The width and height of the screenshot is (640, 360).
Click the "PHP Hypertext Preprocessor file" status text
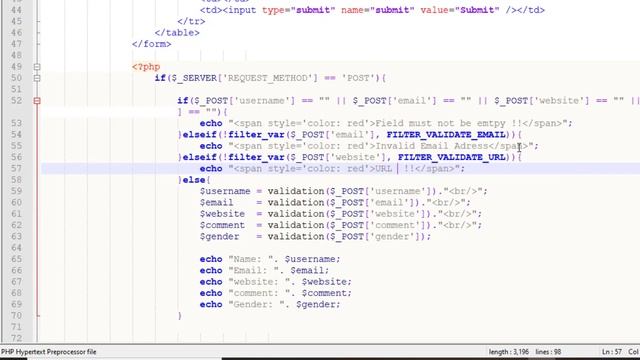49,352
